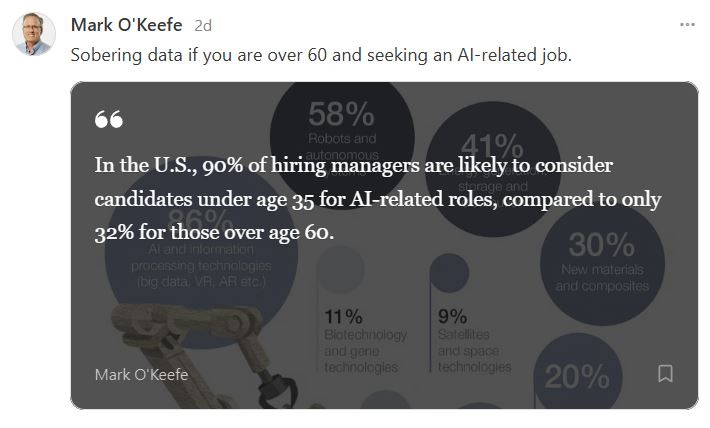Click the 2d post timestamp

click(203, 26)
